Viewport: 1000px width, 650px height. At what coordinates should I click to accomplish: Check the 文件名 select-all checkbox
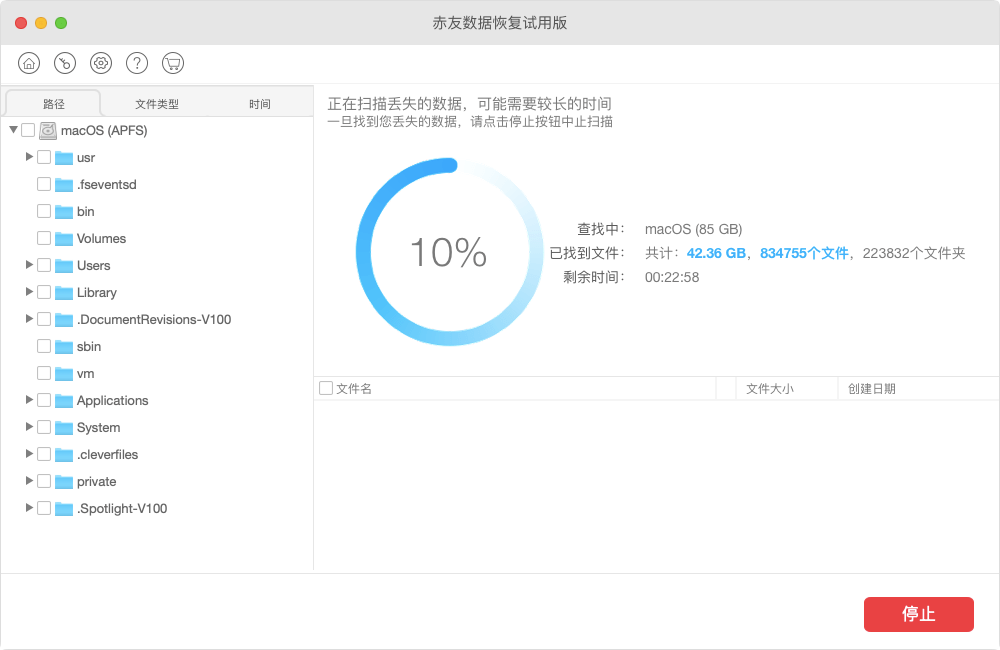click(326, 388)
